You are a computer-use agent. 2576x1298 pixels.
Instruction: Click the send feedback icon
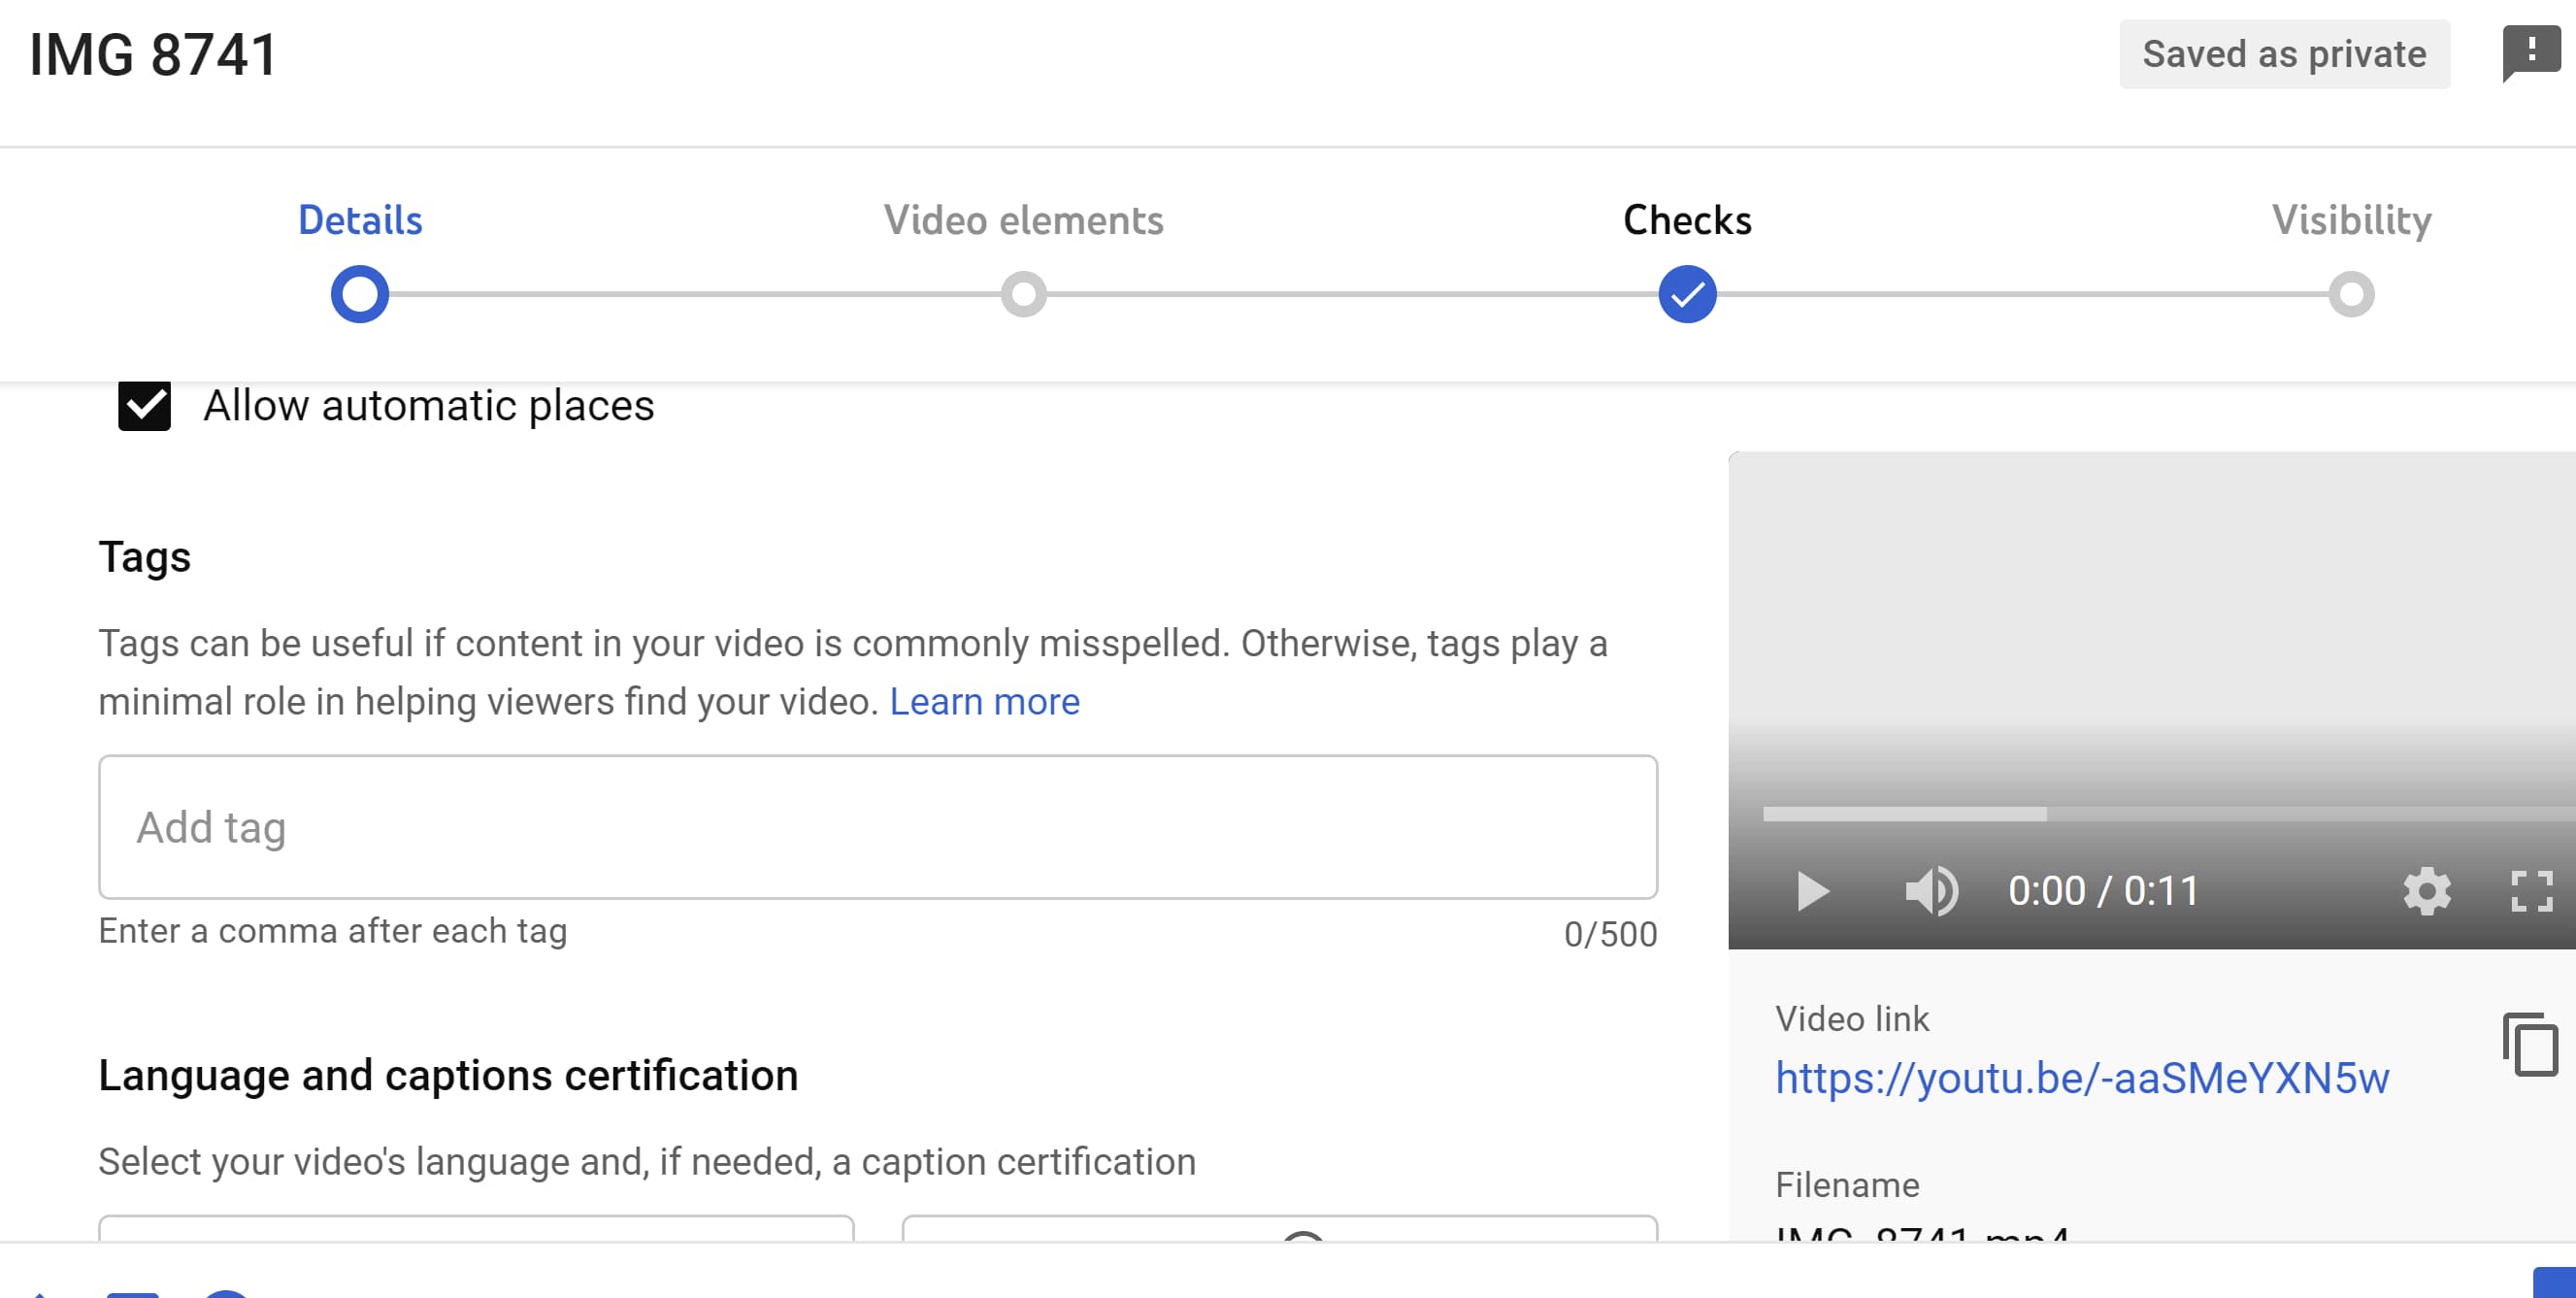(2531, 54)
